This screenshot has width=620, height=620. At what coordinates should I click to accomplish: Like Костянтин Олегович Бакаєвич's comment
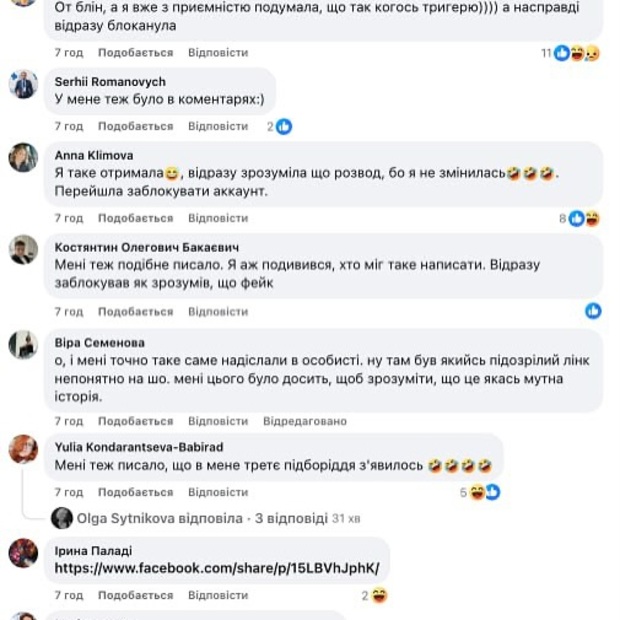coord(136,312)
